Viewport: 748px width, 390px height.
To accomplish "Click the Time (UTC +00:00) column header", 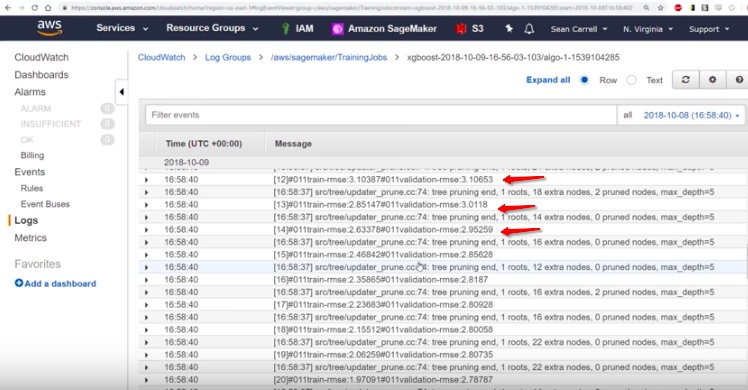I will point(204,144).
